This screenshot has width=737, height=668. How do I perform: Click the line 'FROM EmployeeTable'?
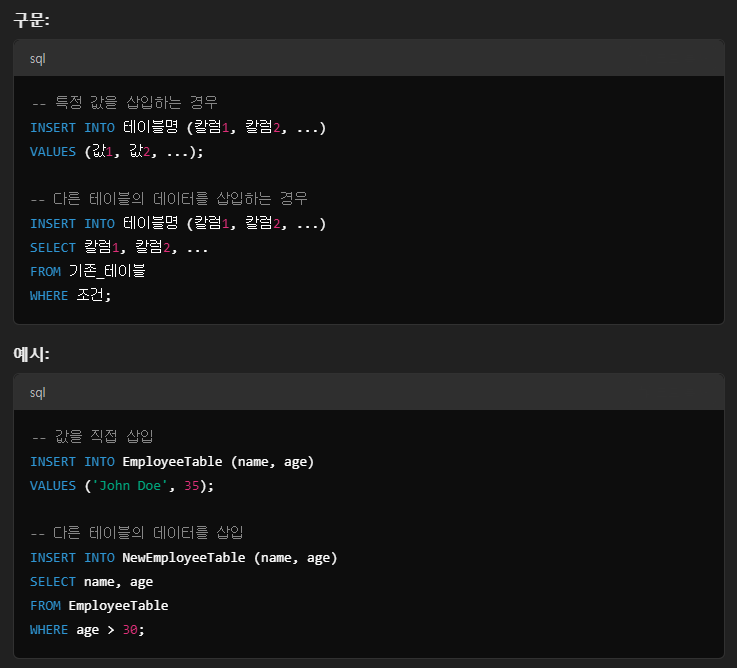pos(99,605)
